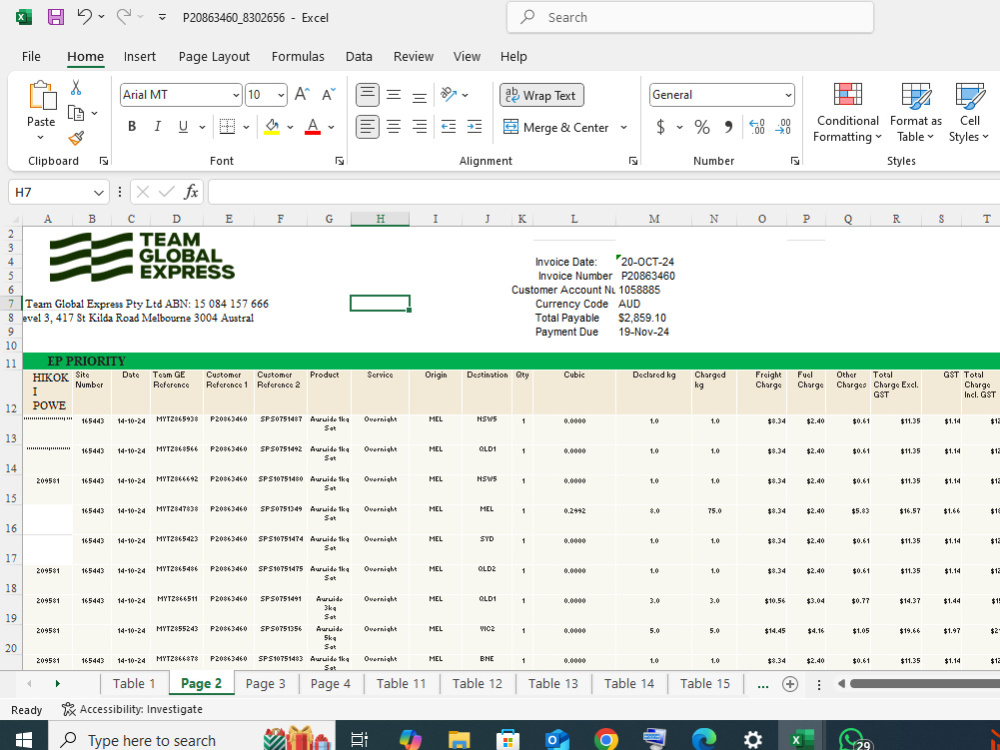Apply Percent Style formatting
The height and width of the screenshot is (750, 1000).
pos(702,127)
